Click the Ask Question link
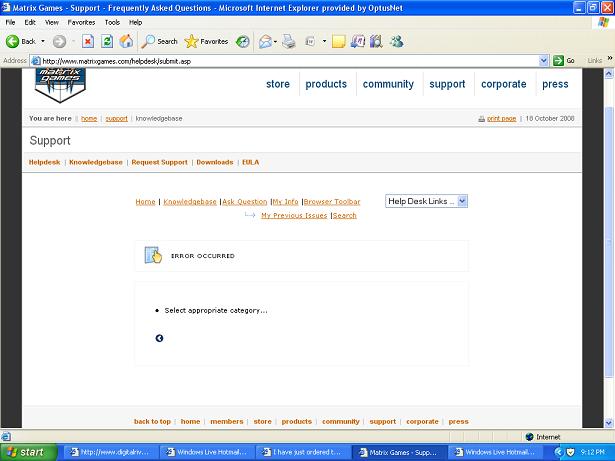The image size is (615, 461). 245,202
